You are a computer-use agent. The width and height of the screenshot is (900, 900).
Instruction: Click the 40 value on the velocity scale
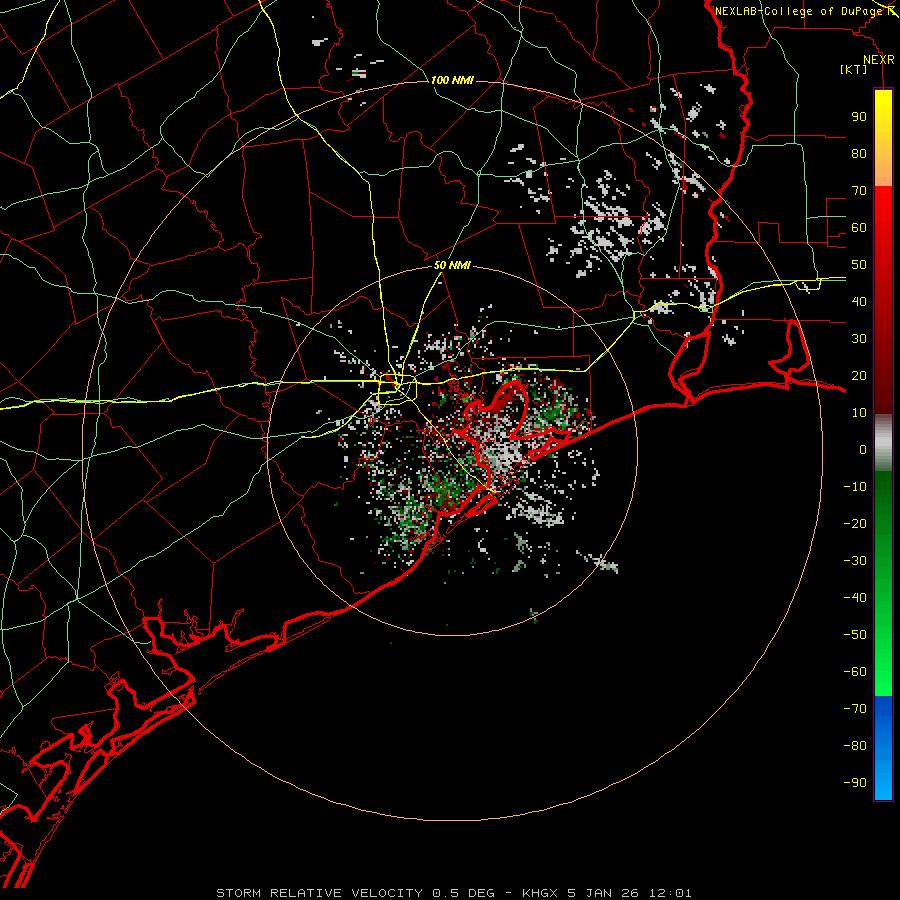pos(859,301)
